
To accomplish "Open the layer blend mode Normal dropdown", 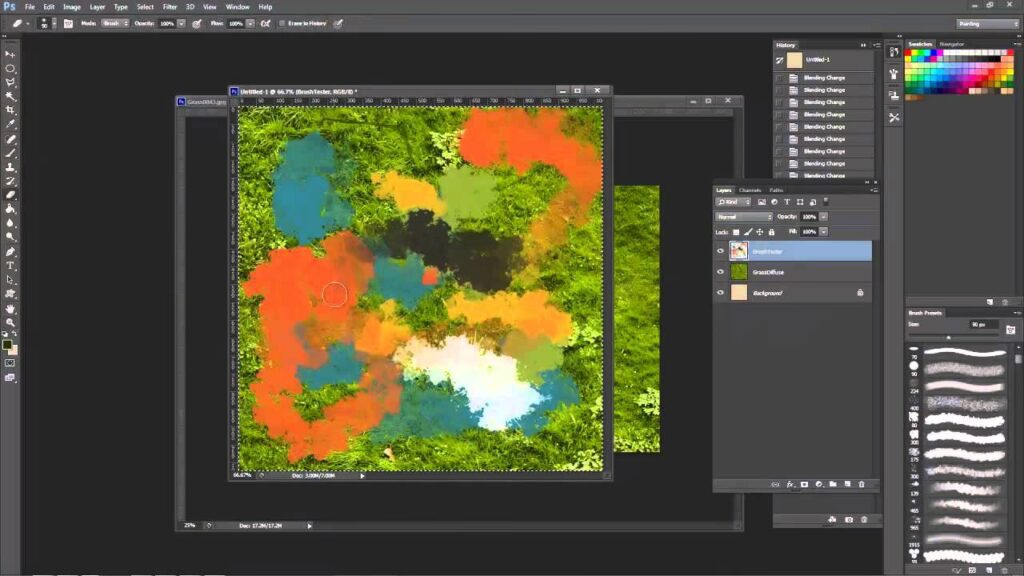I will (744, 216).
